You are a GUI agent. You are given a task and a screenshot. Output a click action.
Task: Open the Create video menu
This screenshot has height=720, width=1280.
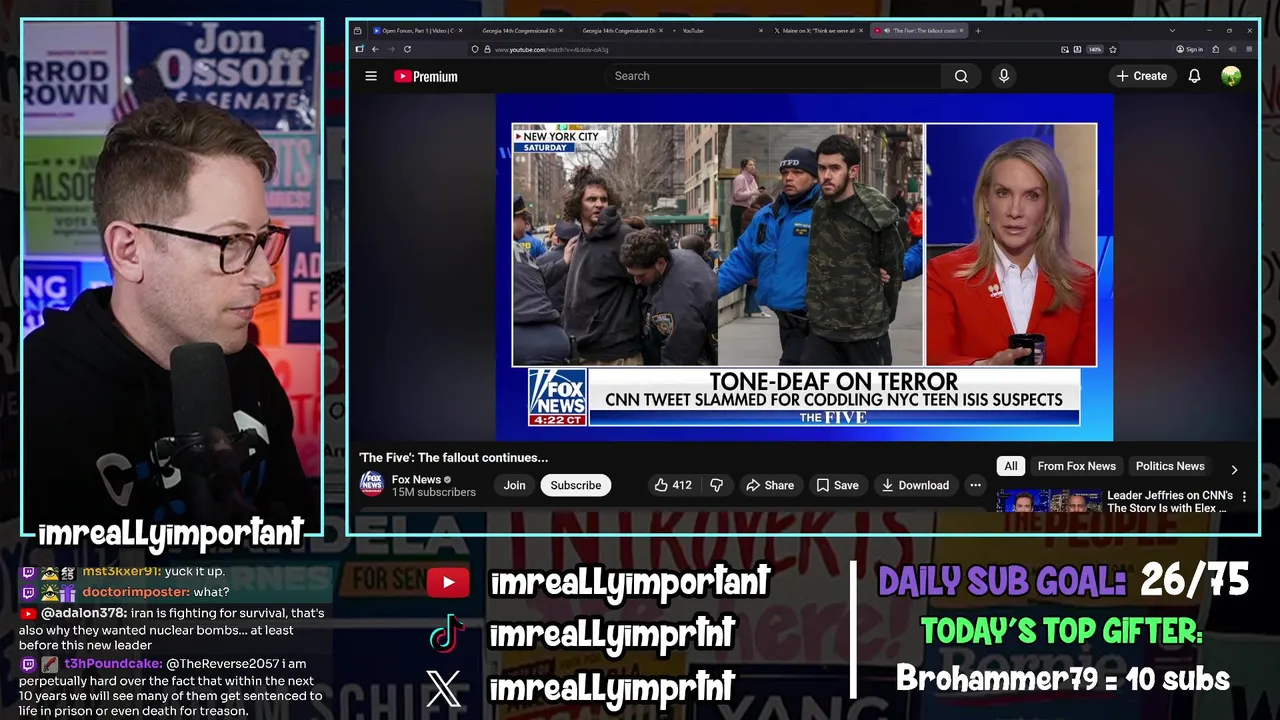1141,76
